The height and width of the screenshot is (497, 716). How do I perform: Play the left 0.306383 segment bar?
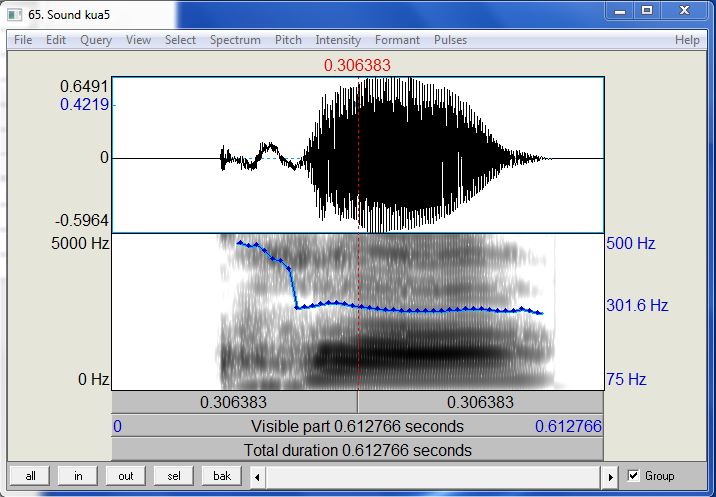click(234, 402)
